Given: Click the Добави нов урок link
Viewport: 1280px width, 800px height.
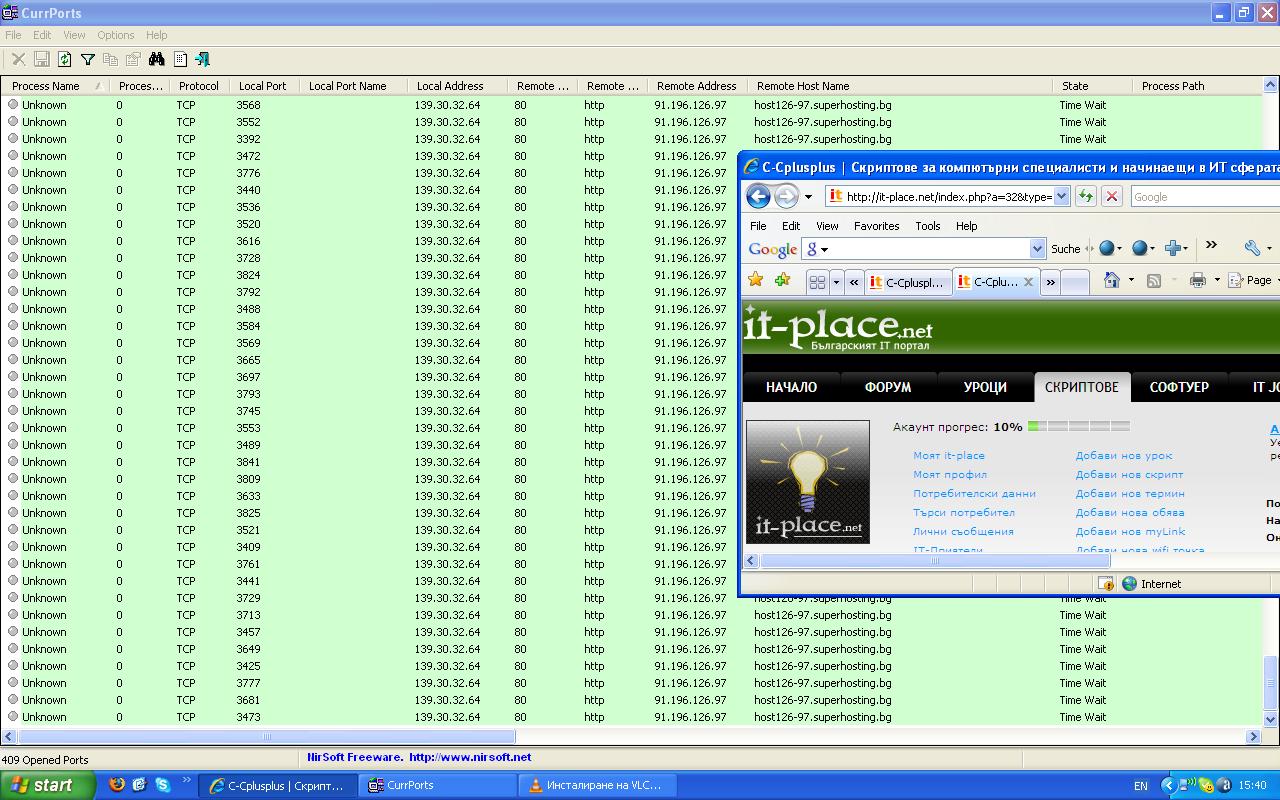Looking at the screenshot, I should 1124,455.
